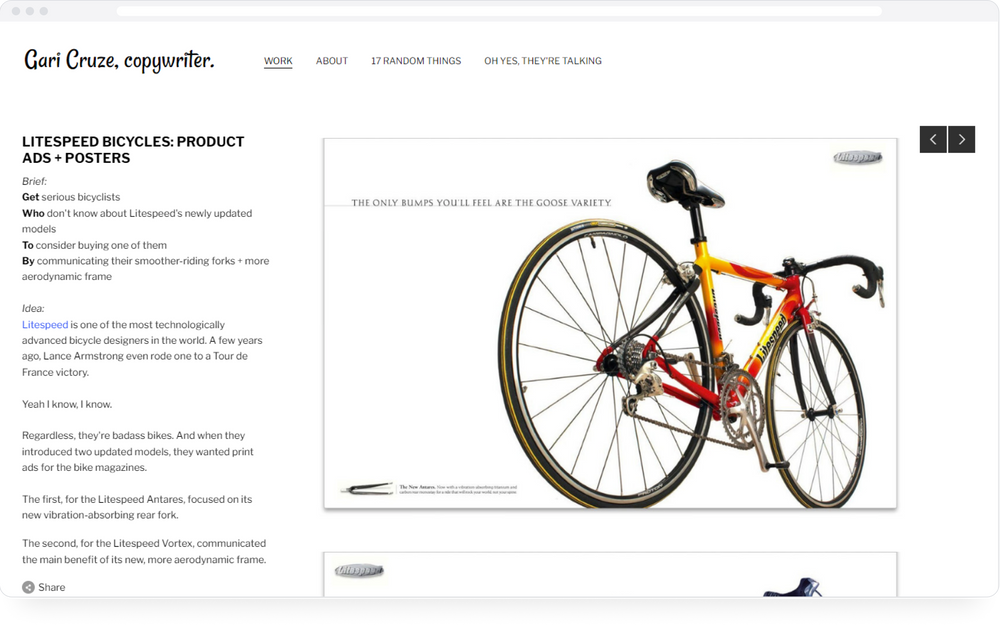Image resolution: width=1000 pixels, height=632 pixels.
Task: Open the Work menu item
Action: [278, 61]
